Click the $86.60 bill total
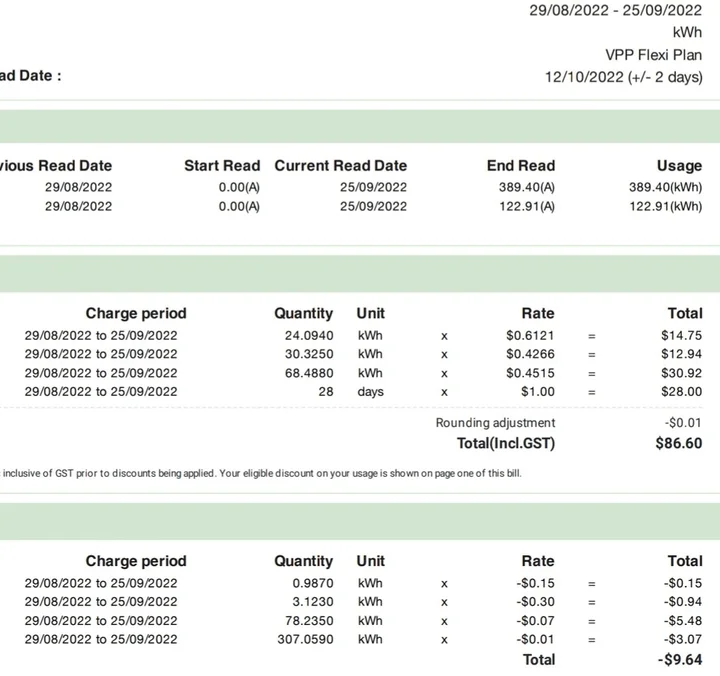Screen dimensions: 720x676 pos(678,443)
